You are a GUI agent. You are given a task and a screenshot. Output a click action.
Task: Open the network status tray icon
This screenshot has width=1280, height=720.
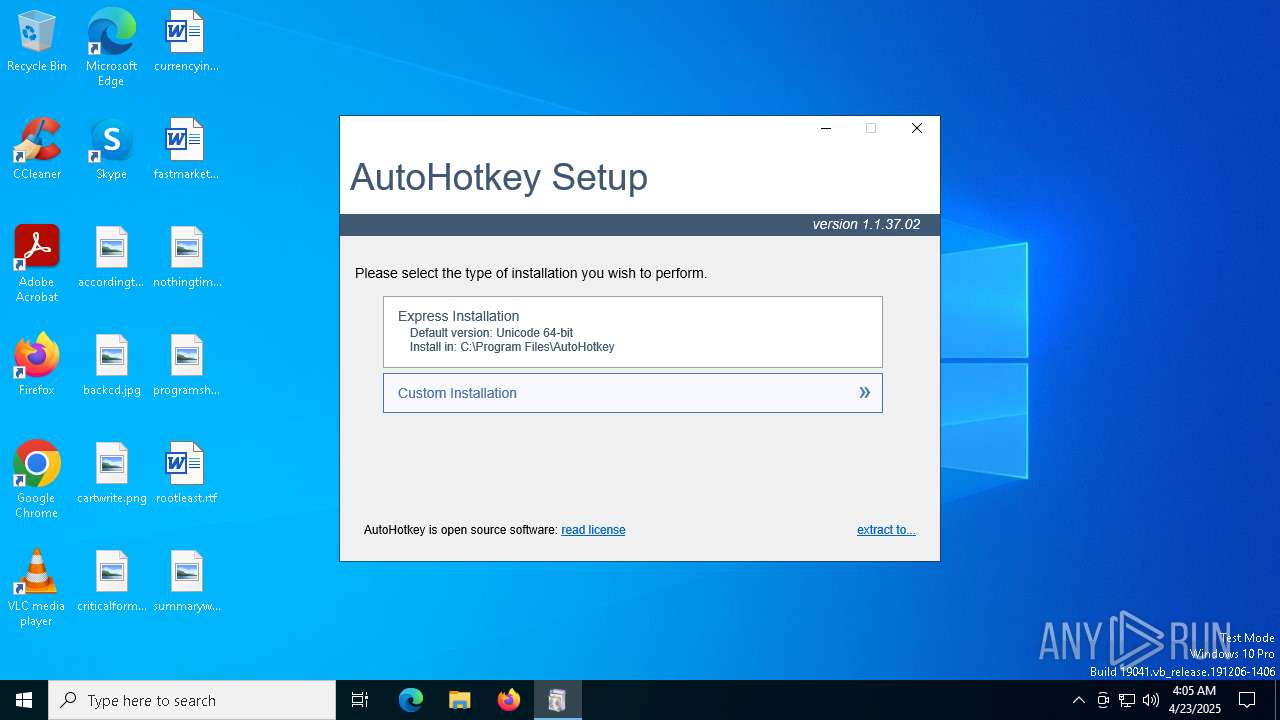coord(1127,700)
